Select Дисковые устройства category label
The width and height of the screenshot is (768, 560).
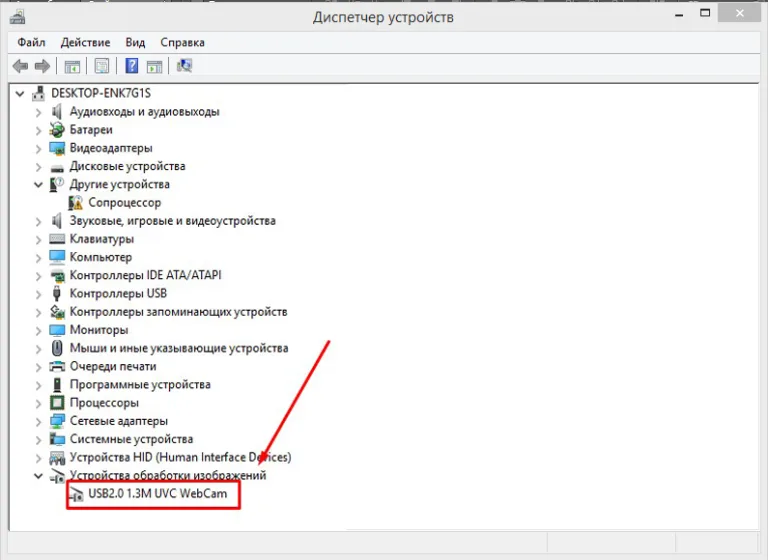tap(127, 166)
